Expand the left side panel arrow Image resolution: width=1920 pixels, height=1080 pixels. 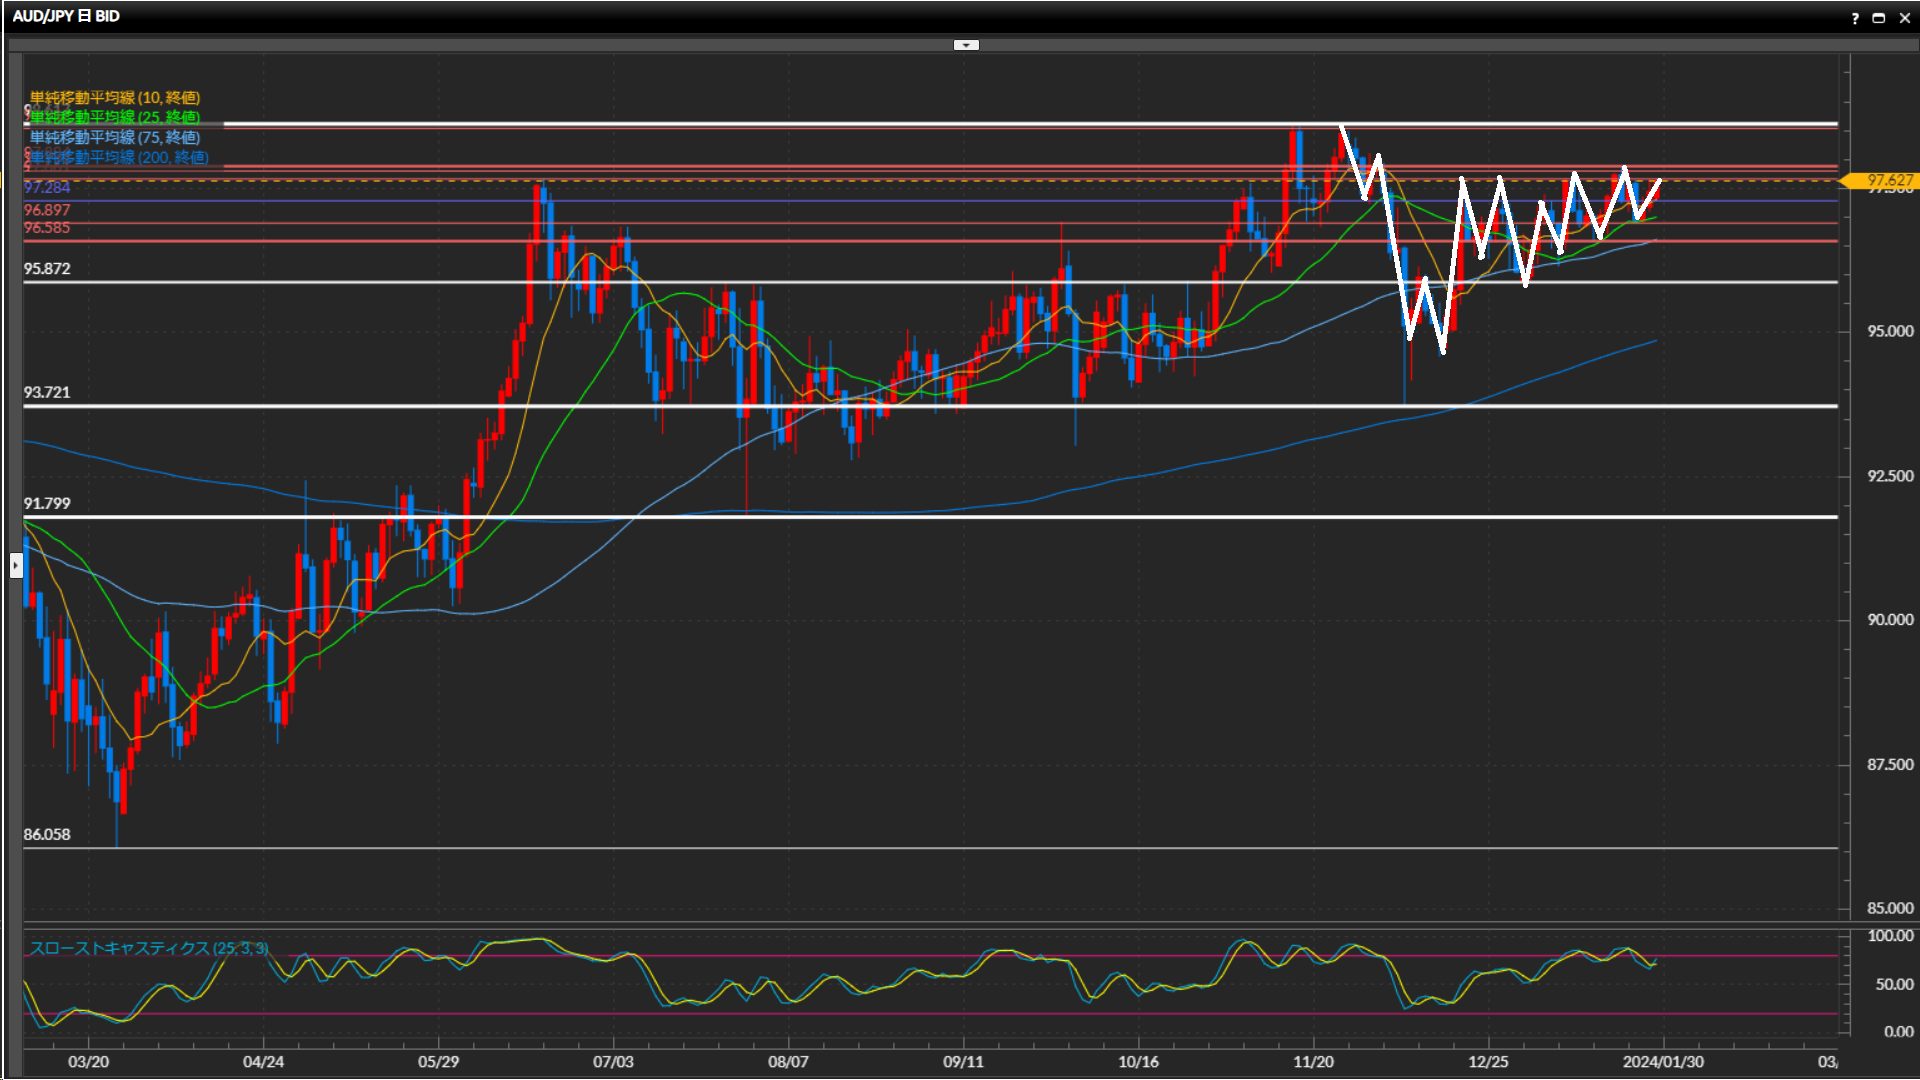point(15,566)
